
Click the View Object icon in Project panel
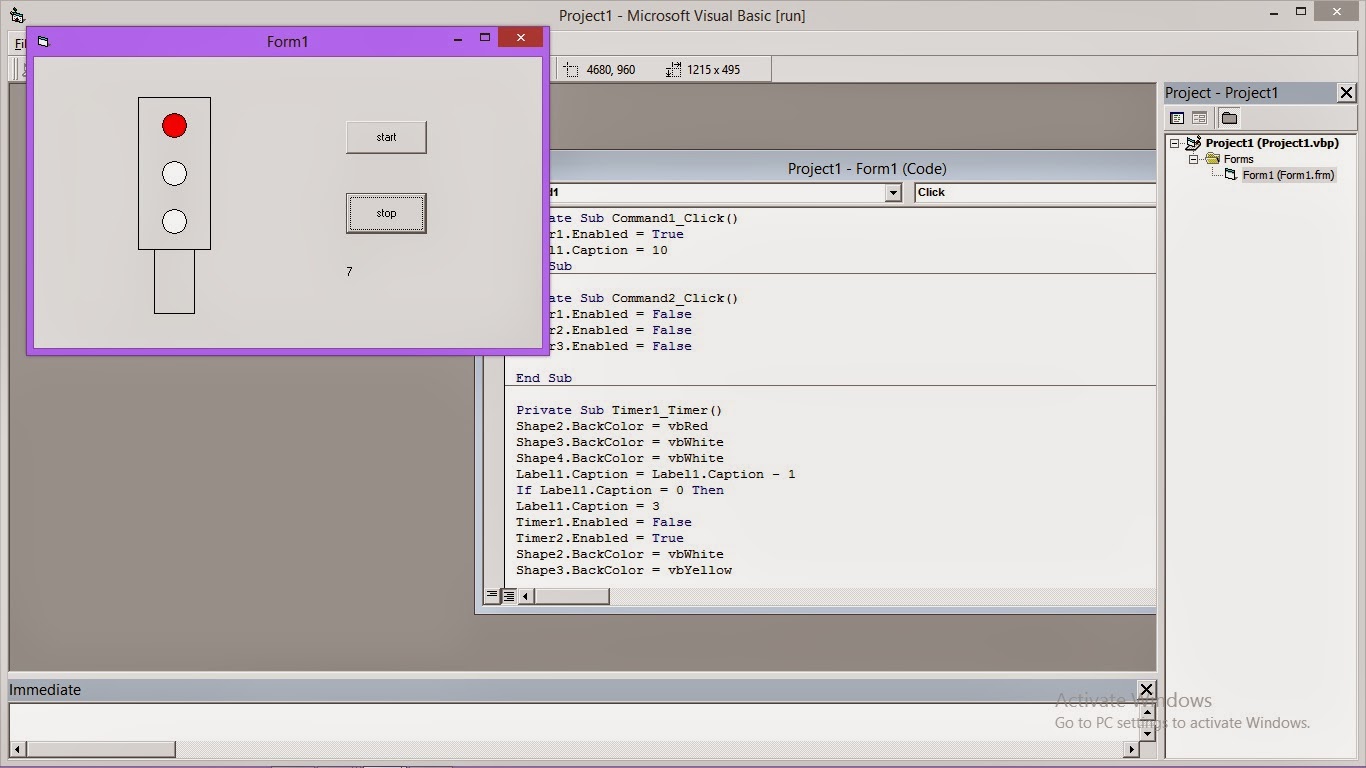click(x=1199, y=118)
